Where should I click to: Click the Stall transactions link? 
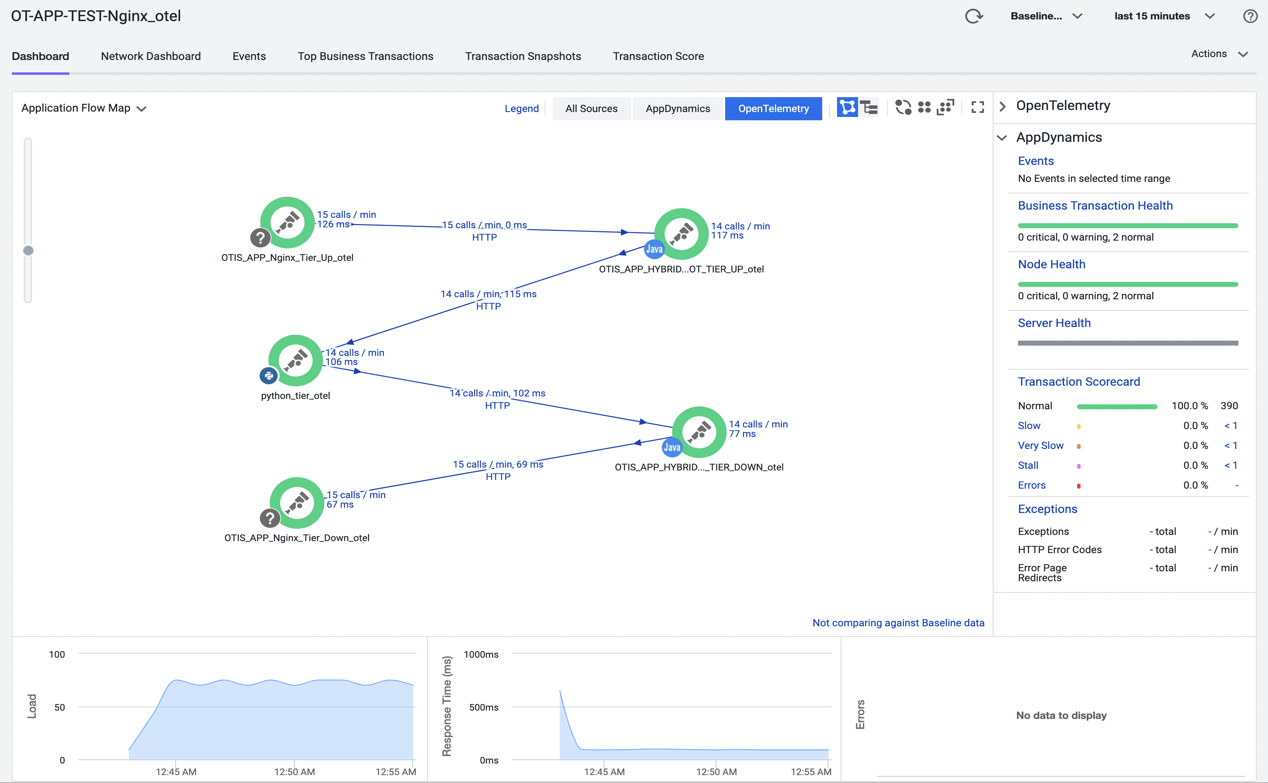point(1028,465)
